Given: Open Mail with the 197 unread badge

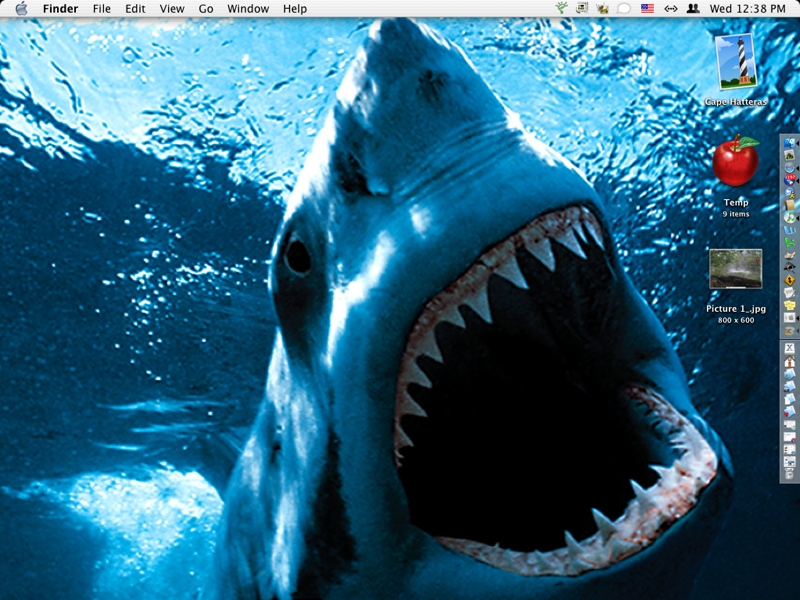Looking at the screenshot, I should [789, 180].
